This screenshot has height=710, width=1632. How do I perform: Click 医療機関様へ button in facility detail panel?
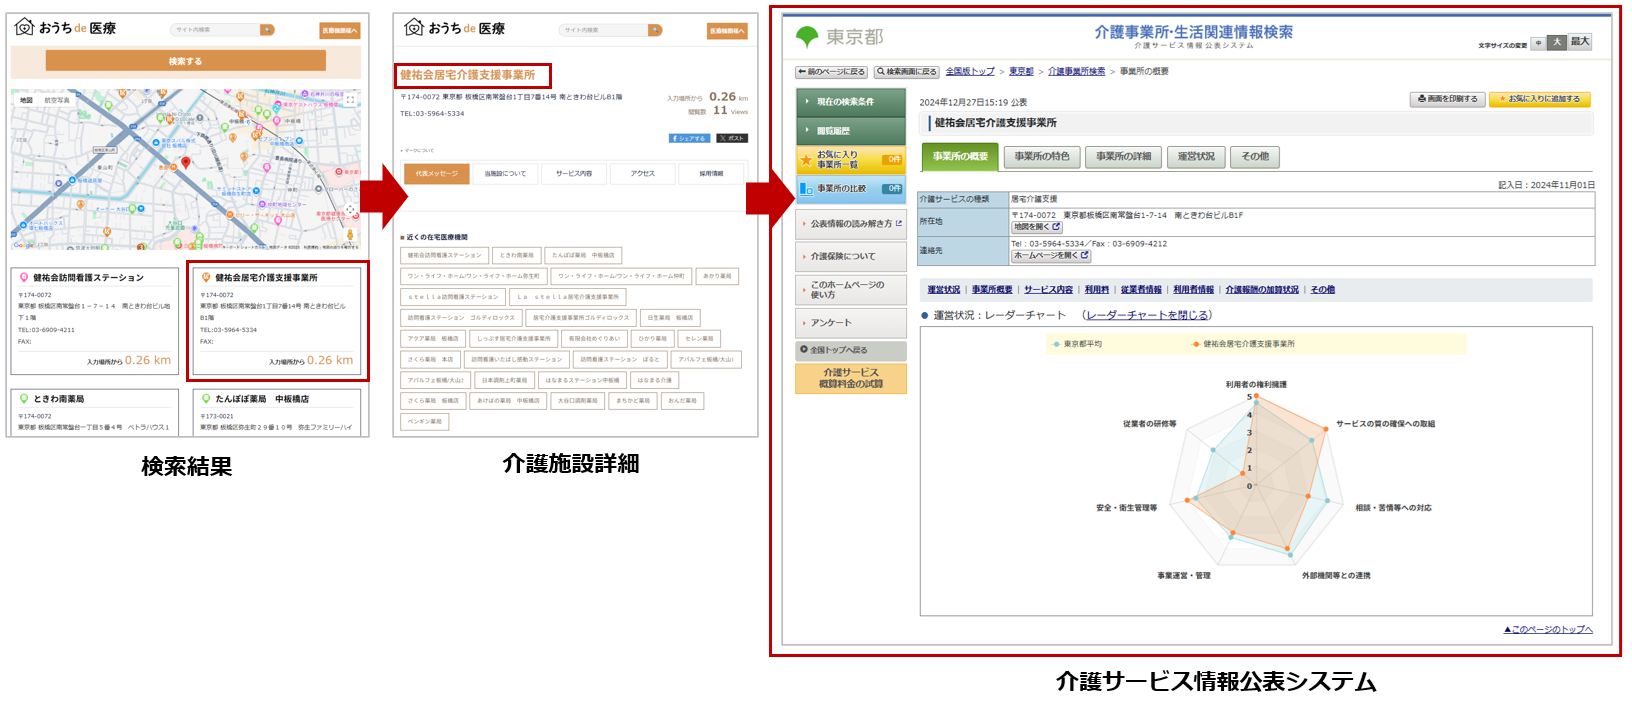point(727,31)
